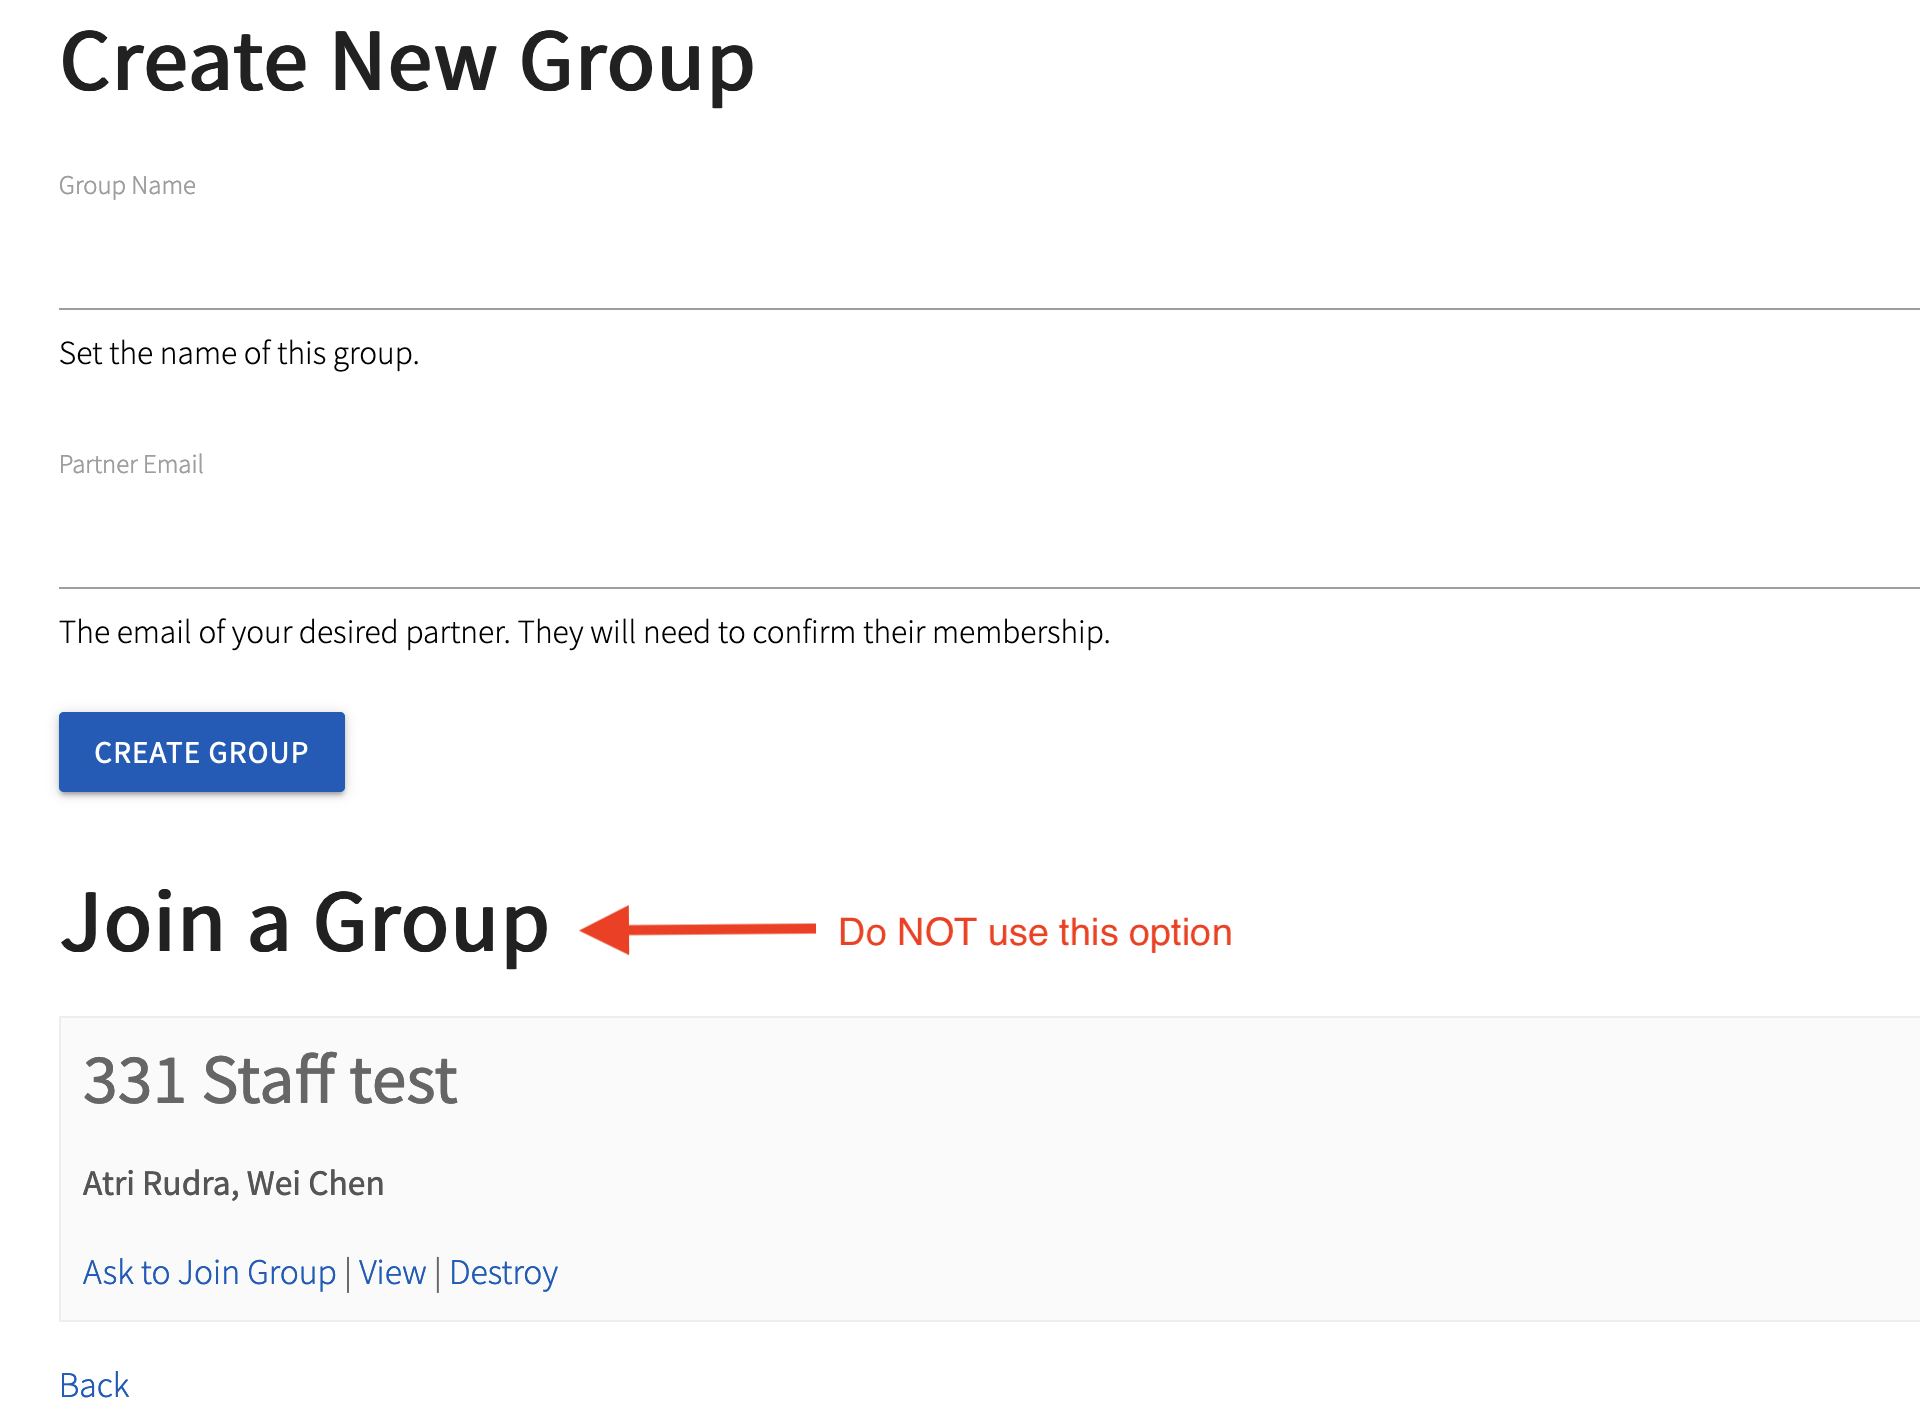The width and height of the screenshot is (1920, 1426).
Task: Click the member name Atri Rudra
Action: pyautogui.click(x=159, y=1183)
